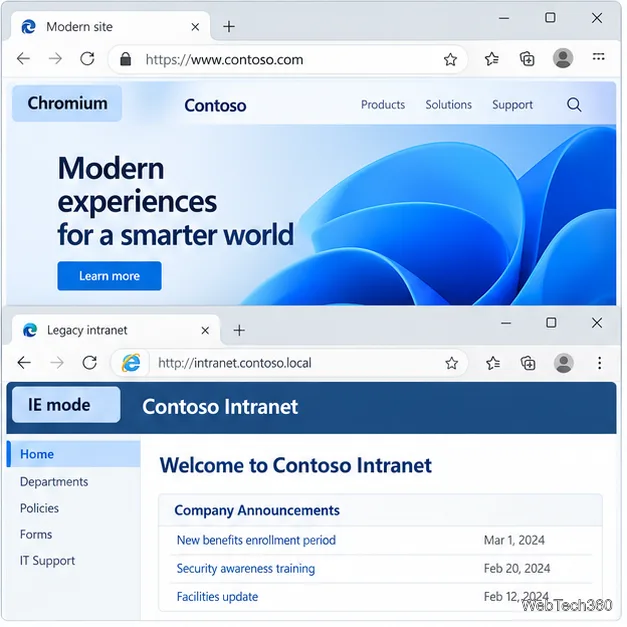Open Collections in Modern site window
Viewport: 627px width, 627px height.
[x=527, y=59]
